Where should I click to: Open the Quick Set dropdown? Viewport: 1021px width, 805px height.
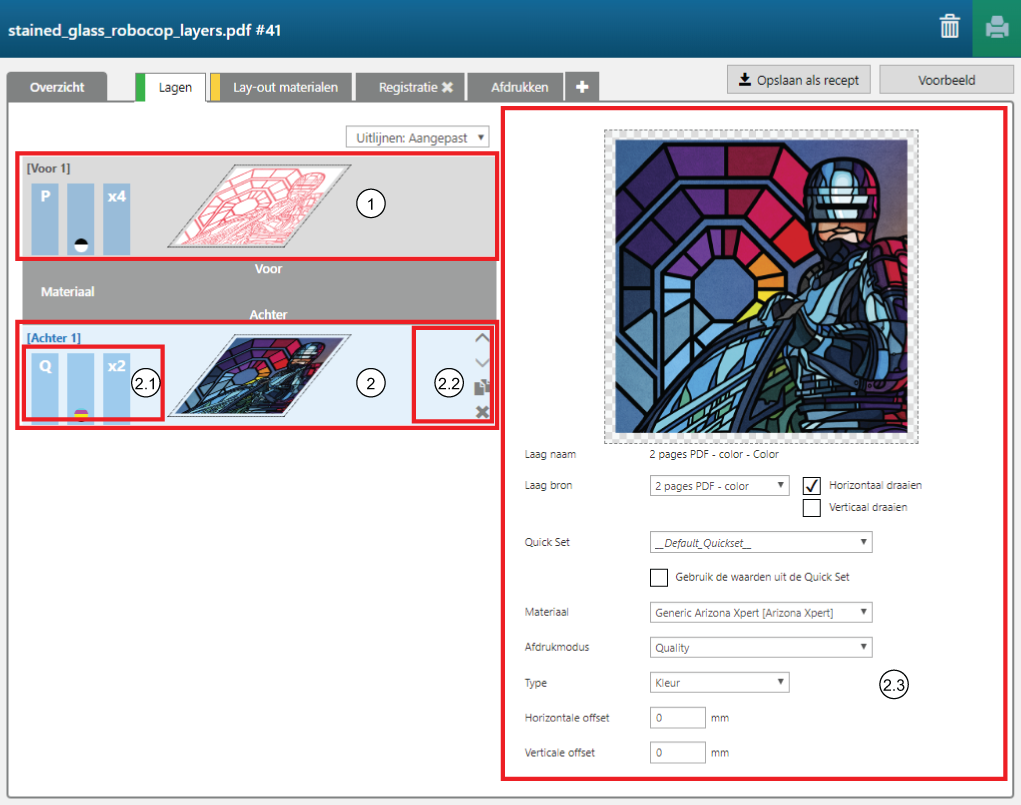761,543
